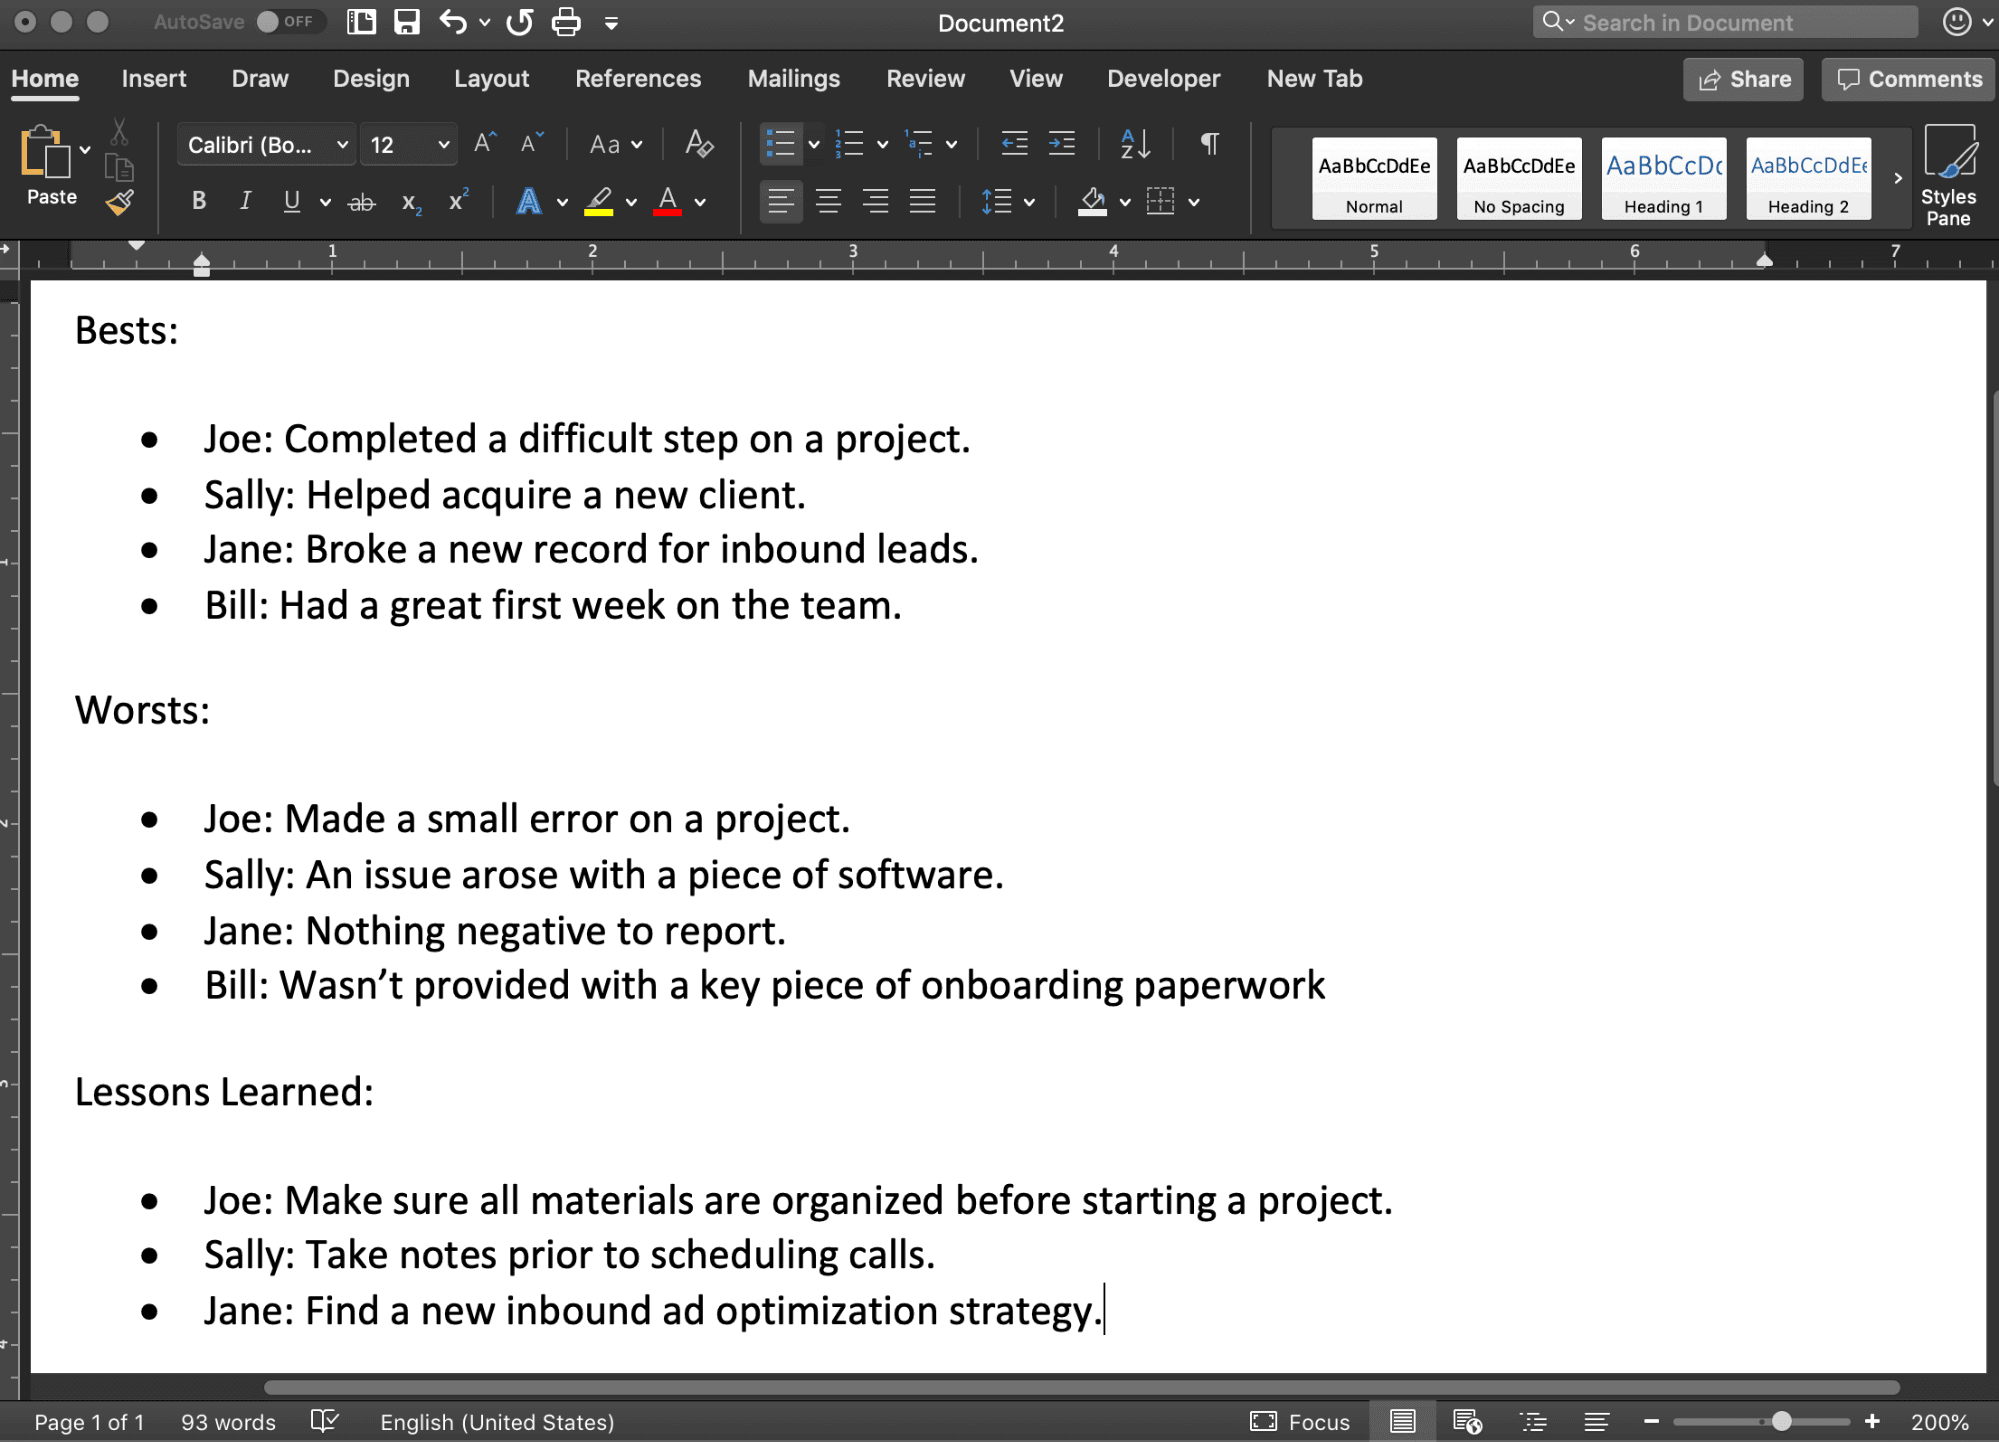Toggle show paragraph marks pilcrow
Image resolution: width=1999 pixels, height=1442 pixels.
point(1209,144)
